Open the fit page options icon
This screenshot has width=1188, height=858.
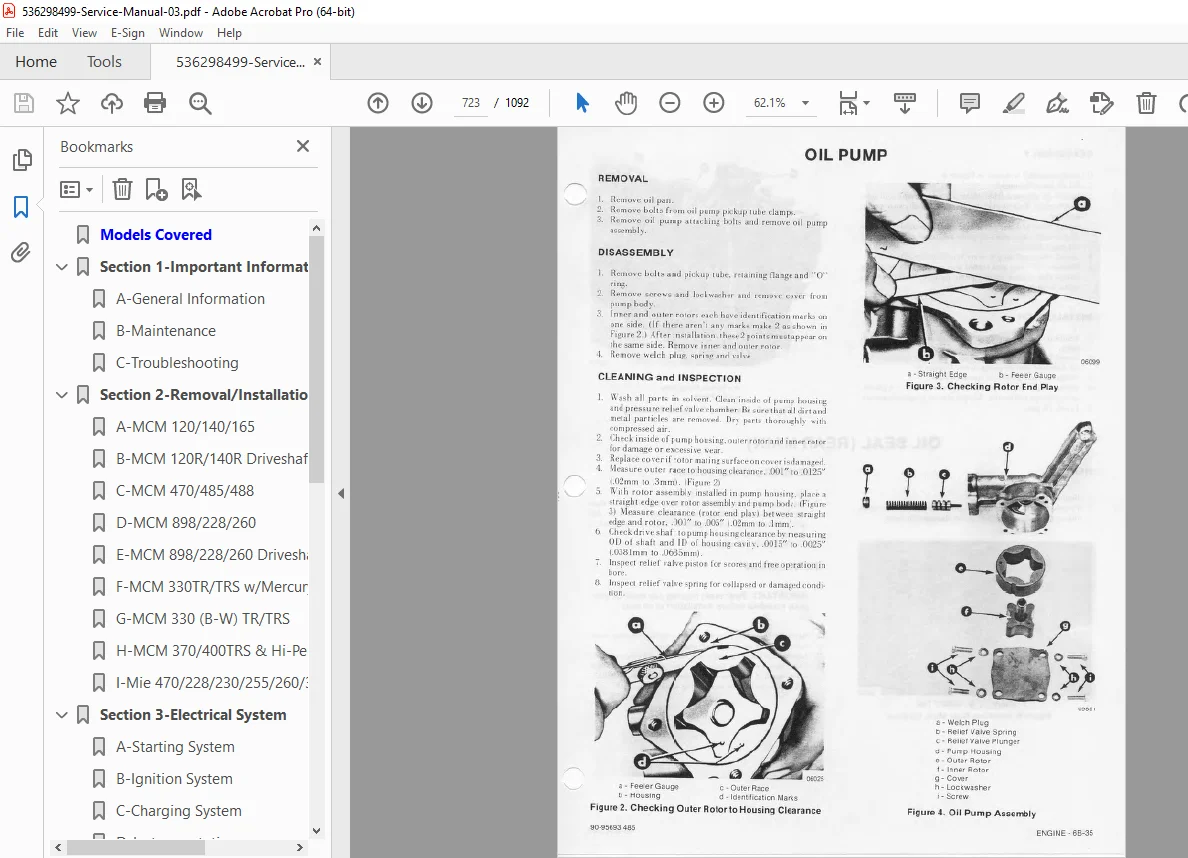coord(849,103)
